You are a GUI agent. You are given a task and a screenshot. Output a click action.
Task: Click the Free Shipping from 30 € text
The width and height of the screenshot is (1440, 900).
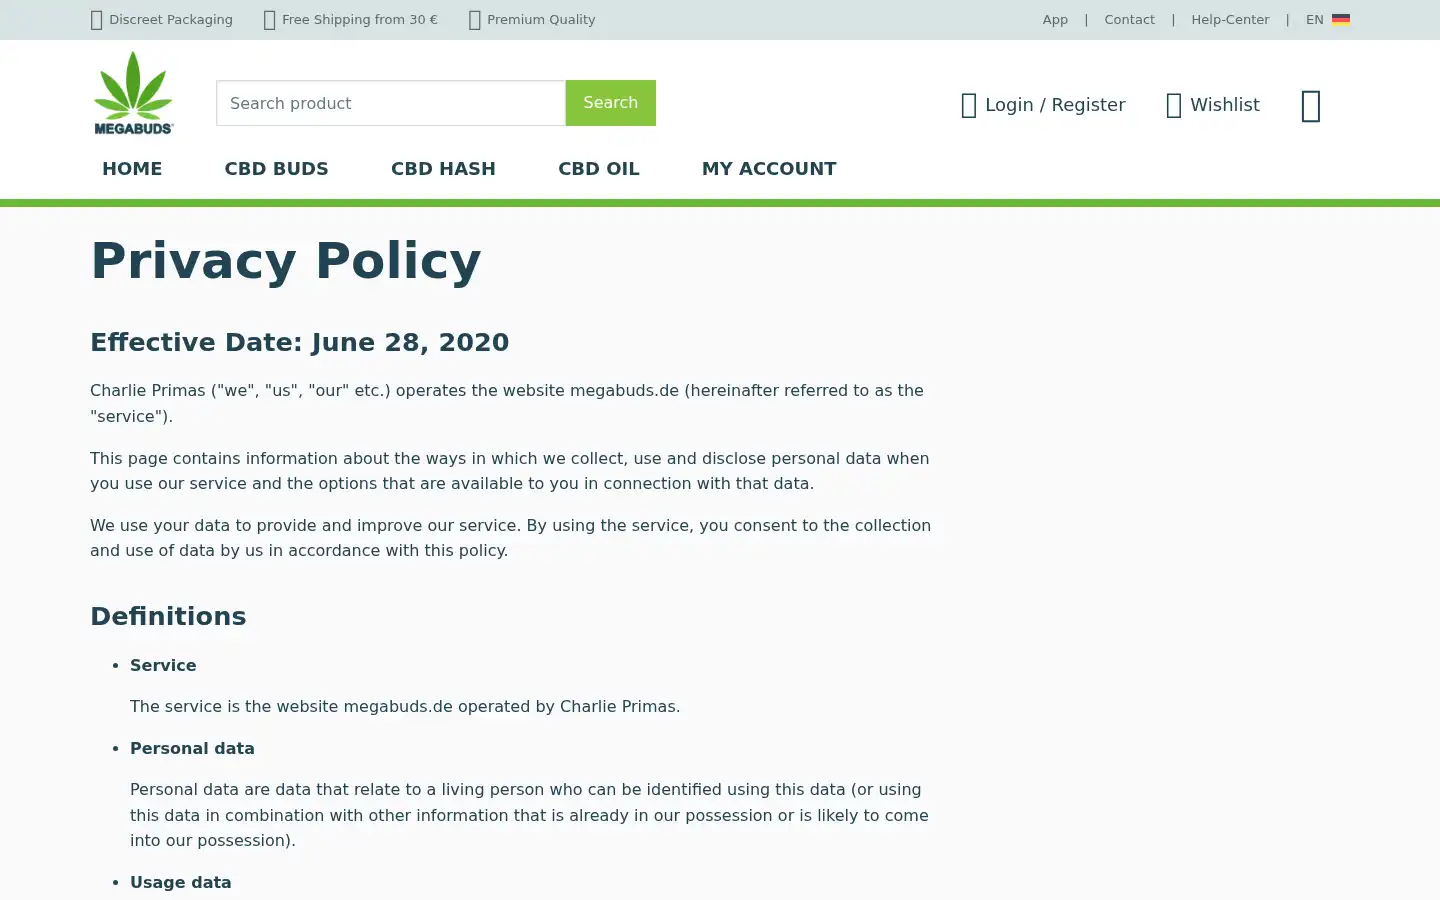360,19
